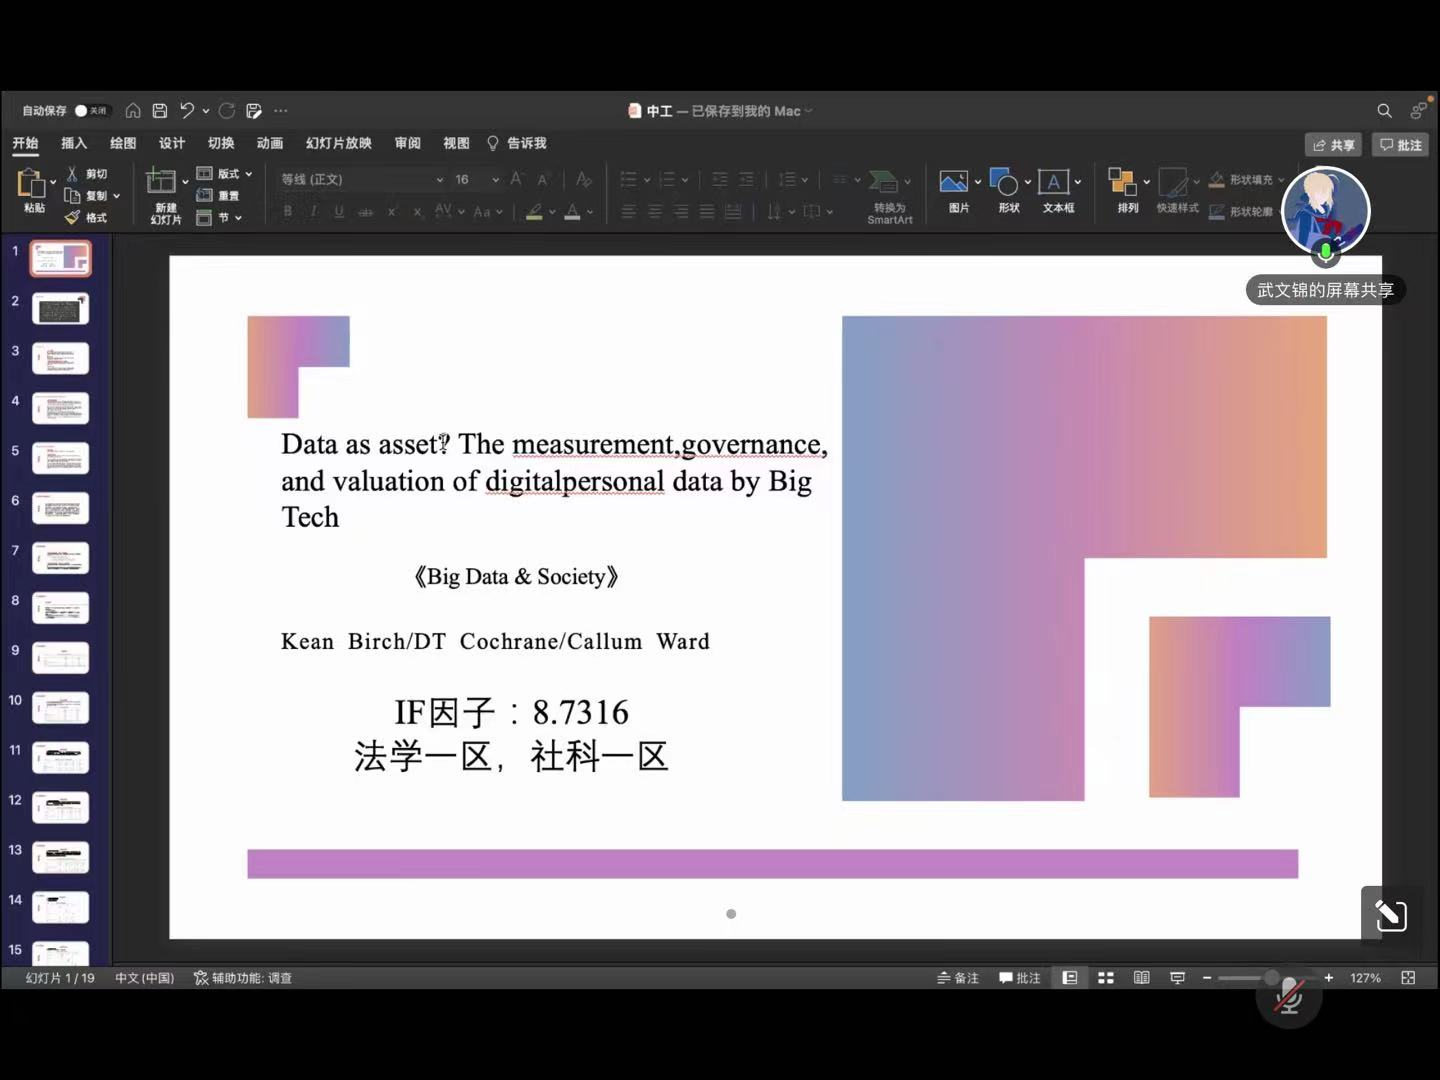Switch to slide sorter grid view
Image resolution: width=1440 pixels, height=1080 pixels.
coord(1106,978)
